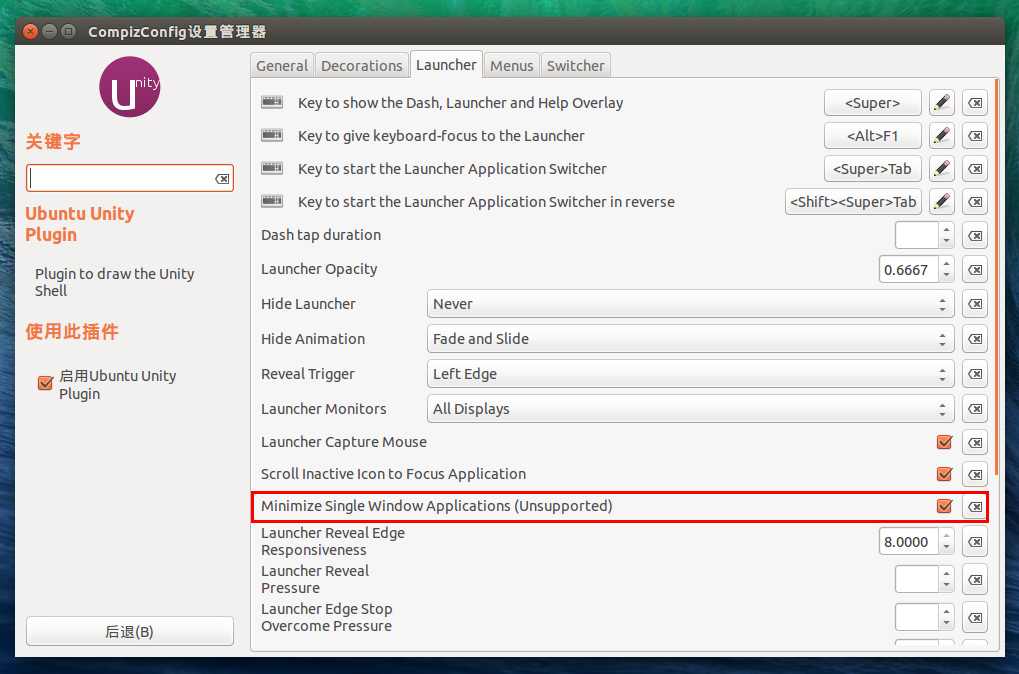Click the Dash tap duration value field

click(x=917, y=235)
